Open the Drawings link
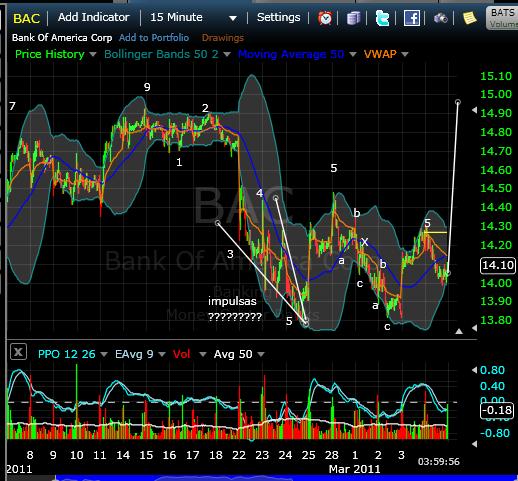This screenshot has width=518, height=481. (x=223, y=38)
